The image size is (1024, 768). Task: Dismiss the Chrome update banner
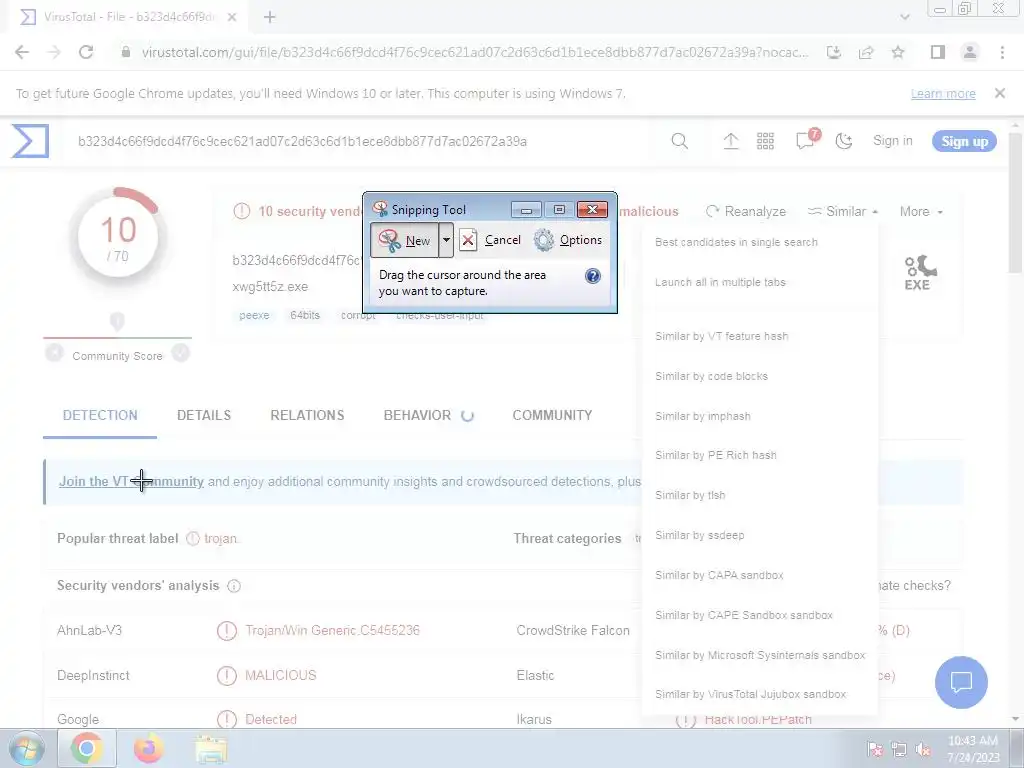[1000, 93]
